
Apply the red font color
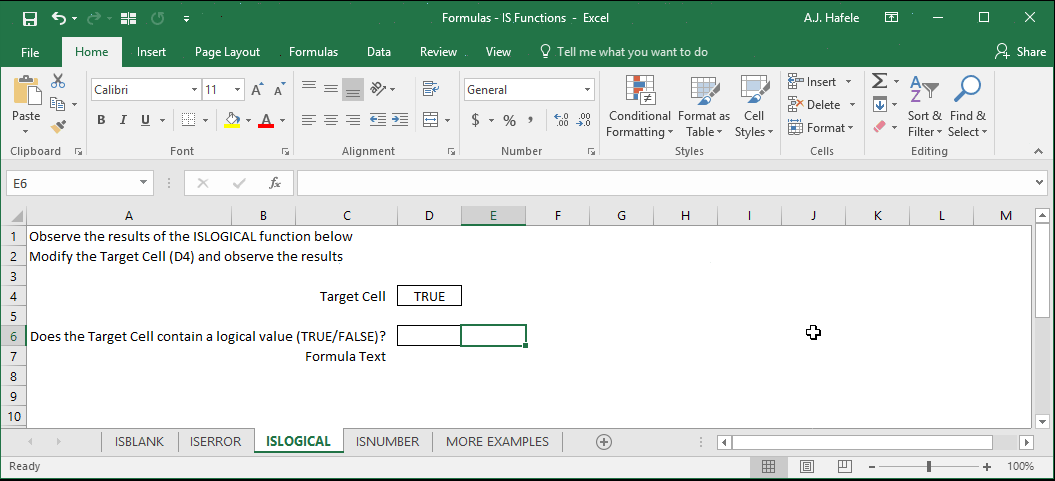click(266, 120)
